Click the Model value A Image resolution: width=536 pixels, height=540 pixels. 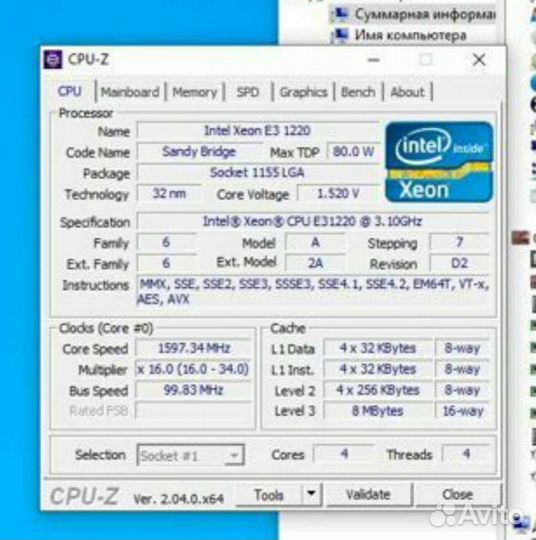(315, 242)
